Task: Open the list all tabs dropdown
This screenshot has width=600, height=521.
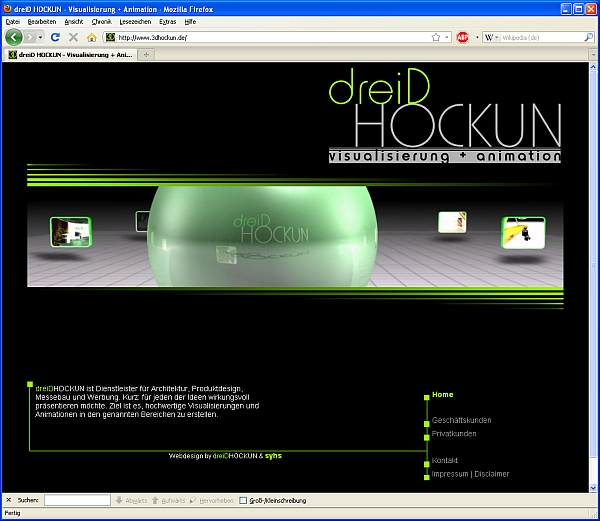Action: [x=593, y=55]
